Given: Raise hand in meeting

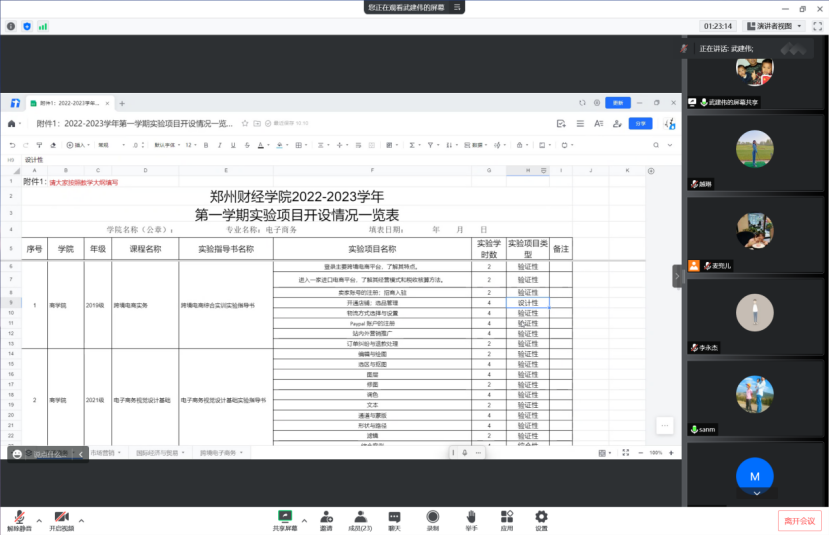Looking at the screenshot, I should [x=471, y=520].
